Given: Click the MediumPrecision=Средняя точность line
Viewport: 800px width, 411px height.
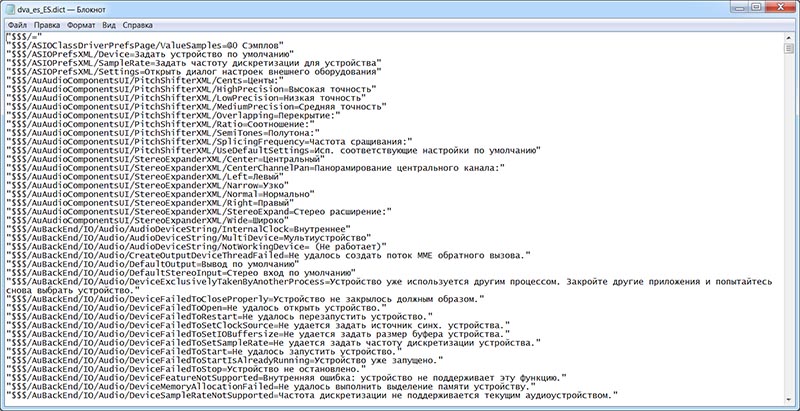Looking at the screenshot, I should (196, 107).
